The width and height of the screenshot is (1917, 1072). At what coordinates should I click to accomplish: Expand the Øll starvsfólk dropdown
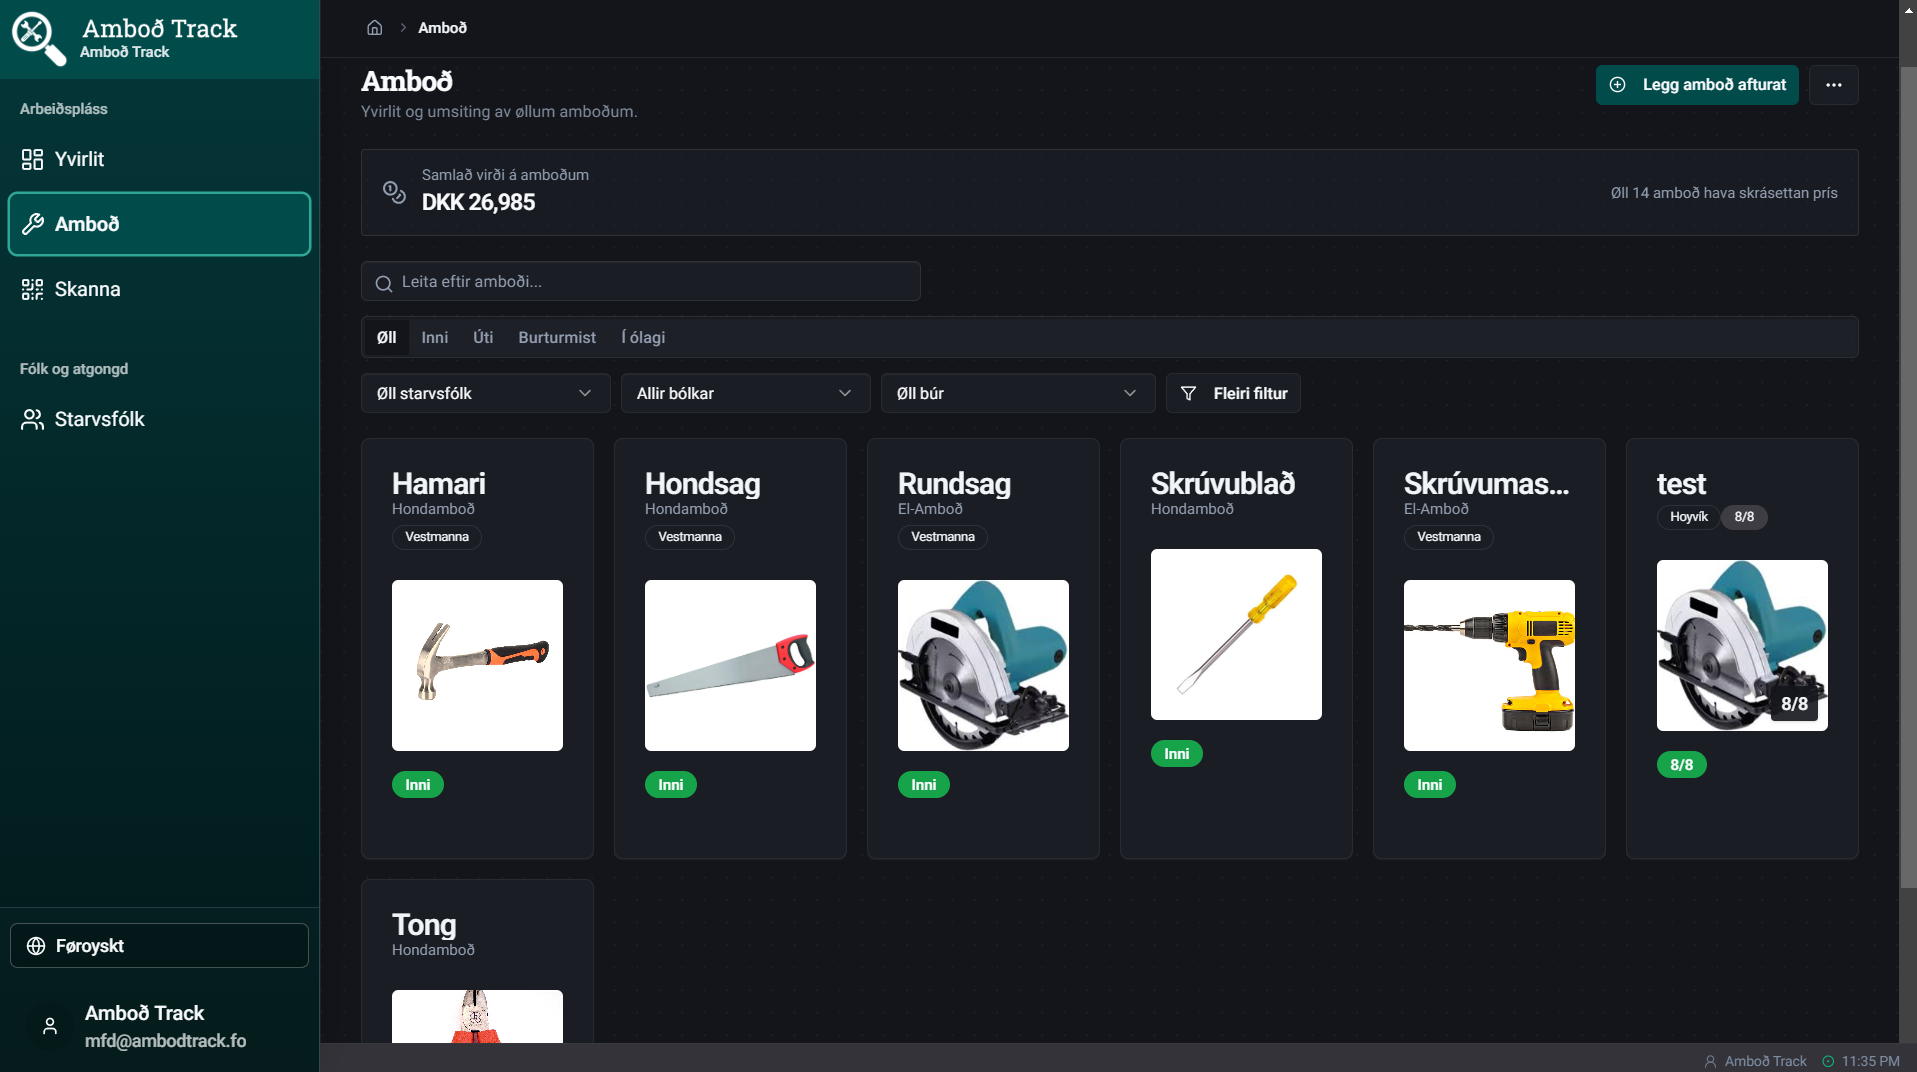(x=485, y=393)
